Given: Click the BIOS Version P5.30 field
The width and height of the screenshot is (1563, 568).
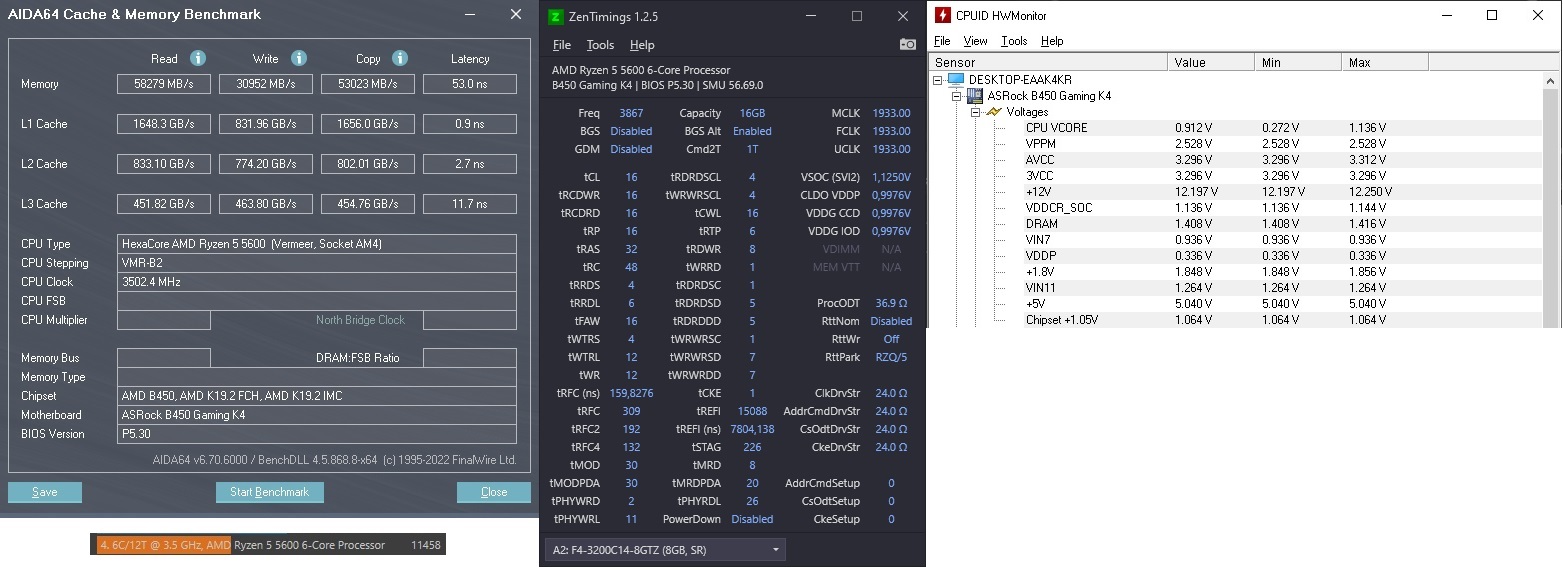Looking at the screenshot, I should [317, 434].
